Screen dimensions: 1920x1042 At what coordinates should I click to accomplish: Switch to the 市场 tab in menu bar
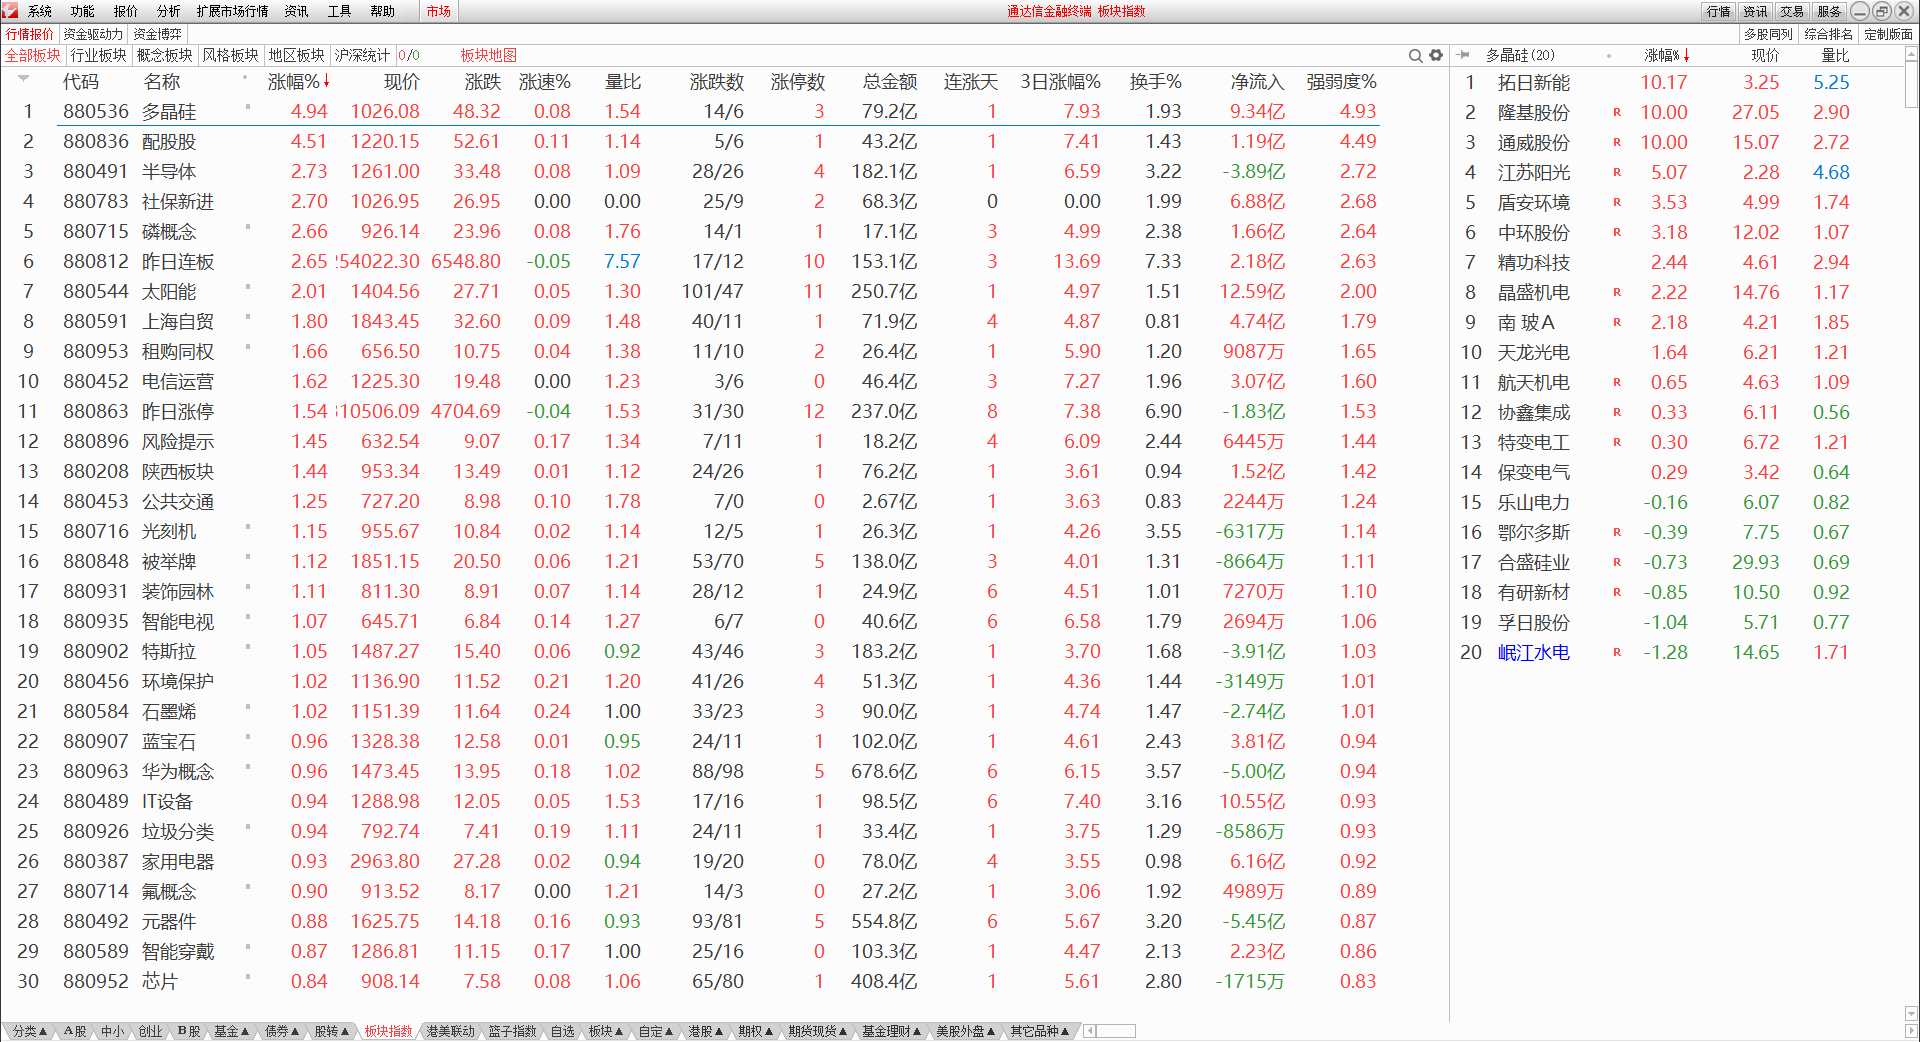pyautogui.click(x=438, y=11)
